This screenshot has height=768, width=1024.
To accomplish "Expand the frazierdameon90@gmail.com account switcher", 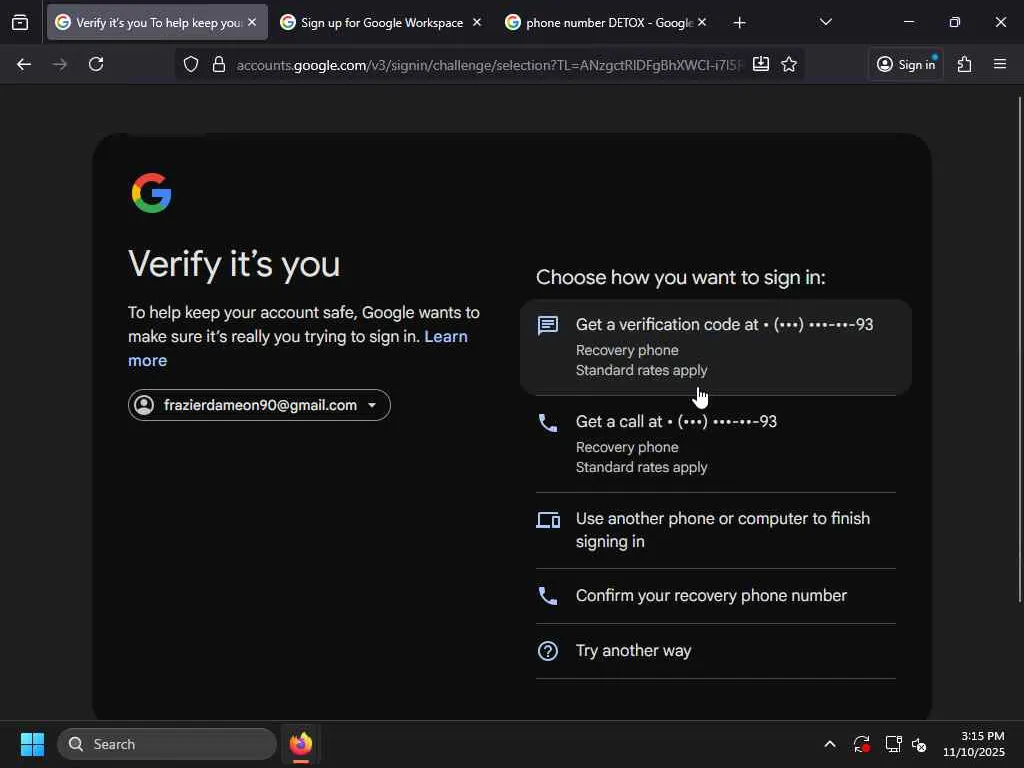I will (259, 405).
